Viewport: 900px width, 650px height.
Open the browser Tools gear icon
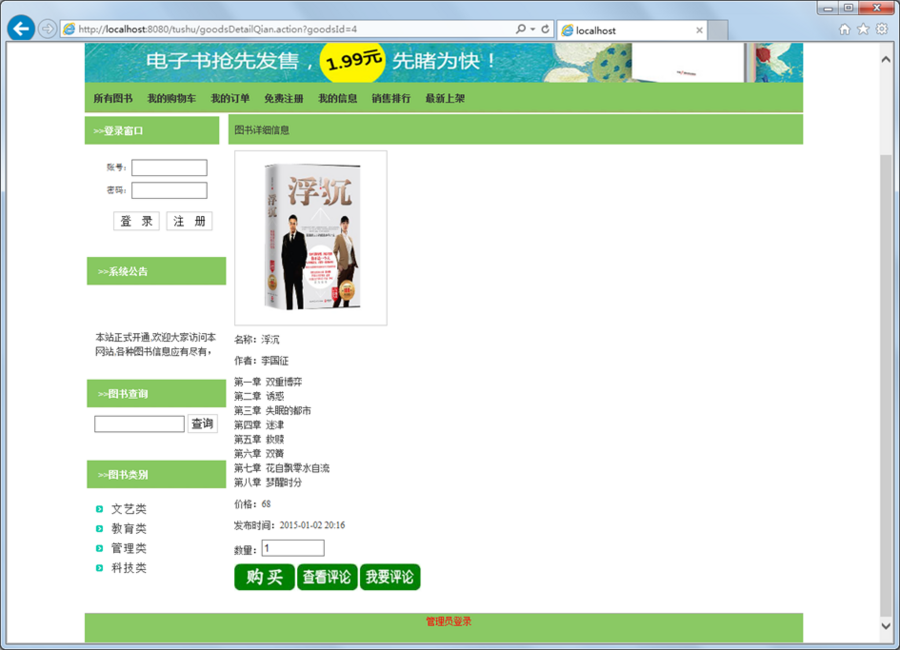pyautogui.click(x=880, y=29)
